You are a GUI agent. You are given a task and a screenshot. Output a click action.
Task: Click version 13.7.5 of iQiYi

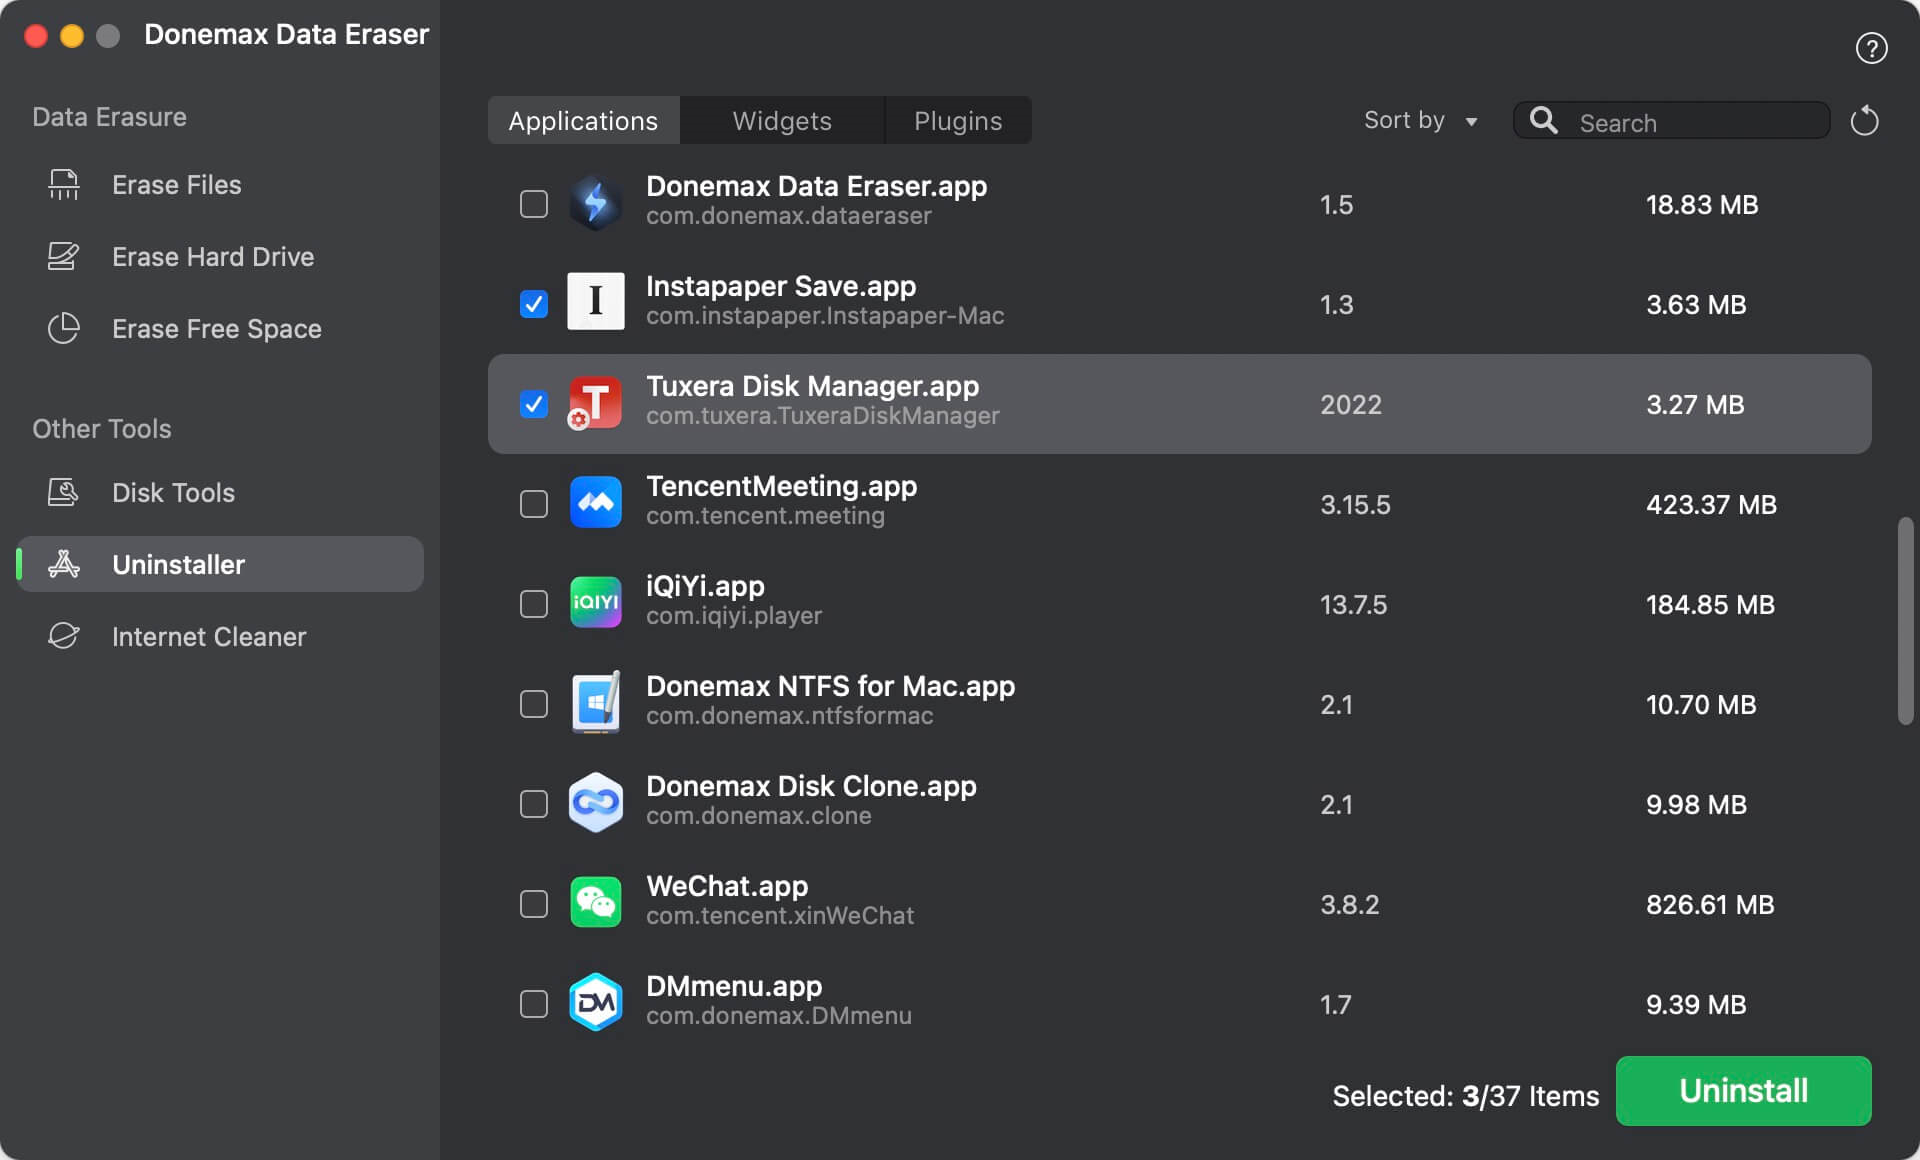tap(1353, 605)
